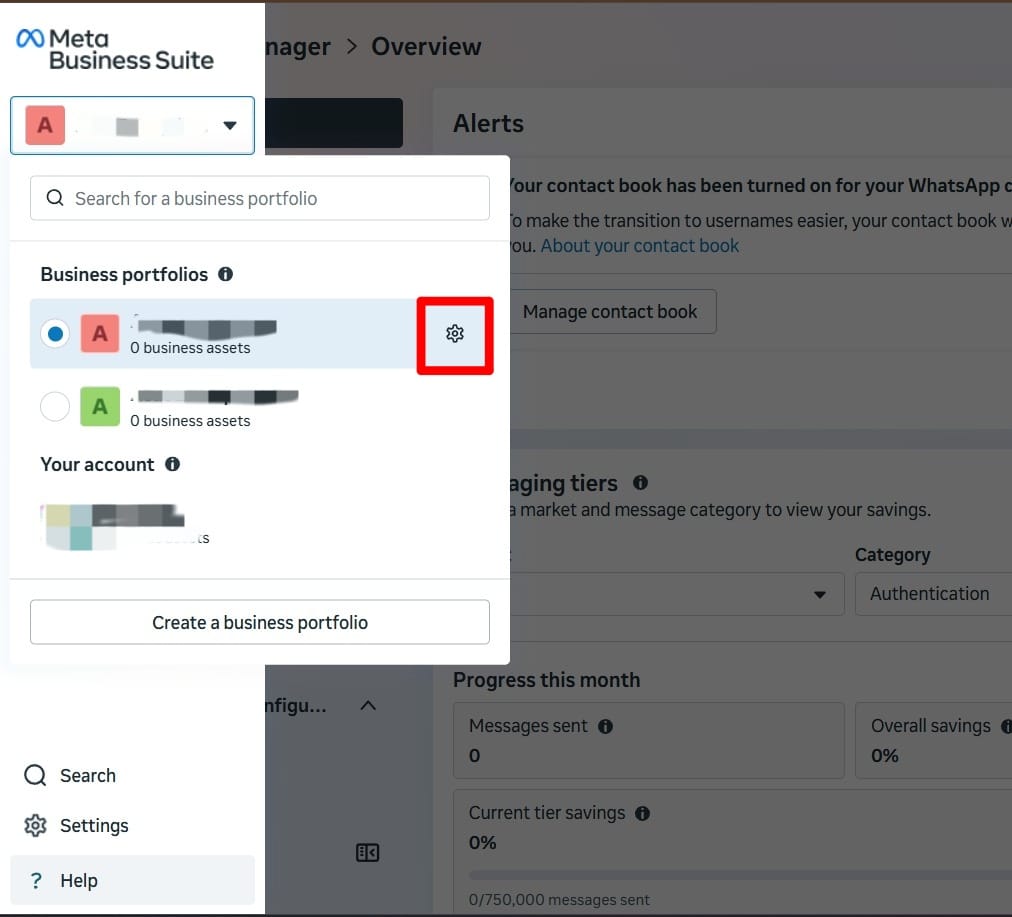Open settings gear for selected business portfolio

pyautogui.click(x=455, y=334)
